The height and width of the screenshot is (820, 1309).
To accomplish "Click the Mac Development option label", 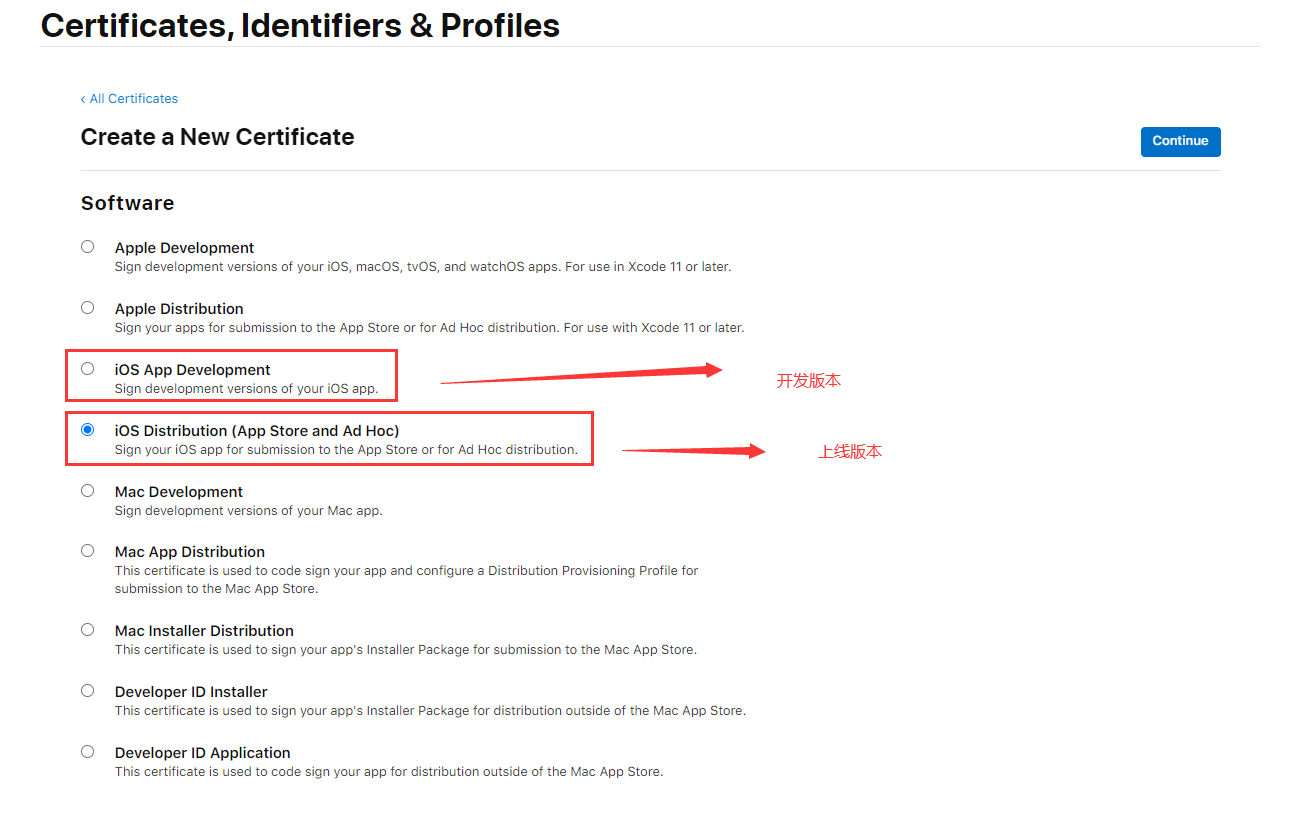I will tap(179, 492).
